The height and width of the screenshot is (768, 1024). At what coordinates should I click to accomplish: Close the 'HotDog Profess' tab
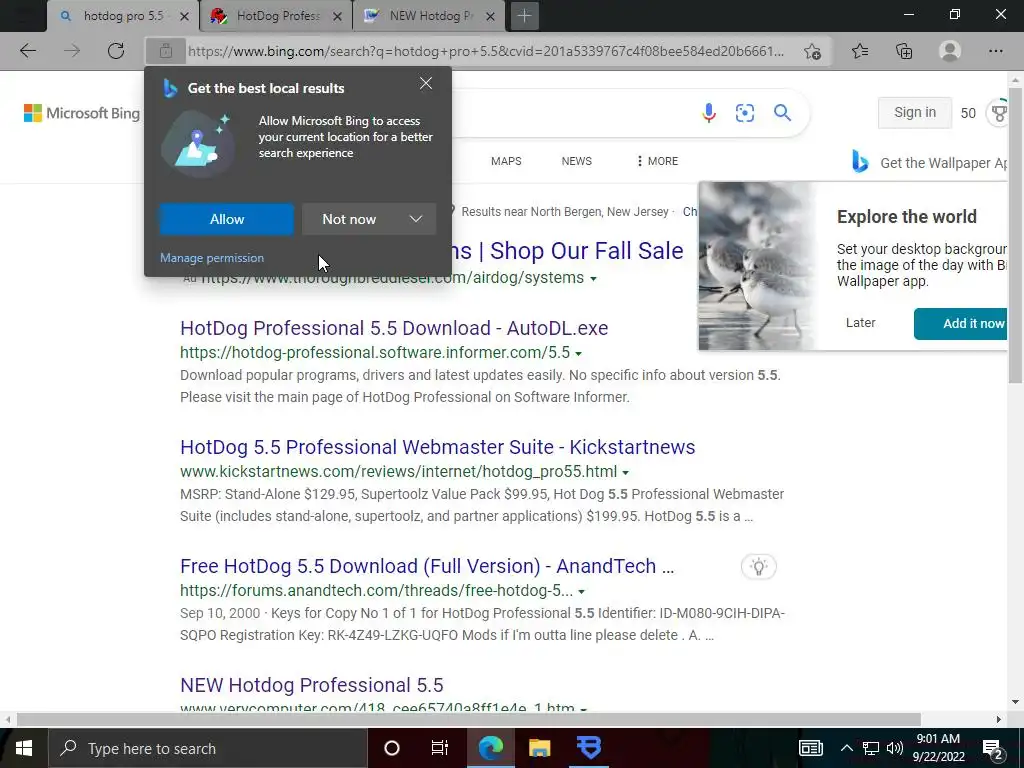click(x=337, y=16)
